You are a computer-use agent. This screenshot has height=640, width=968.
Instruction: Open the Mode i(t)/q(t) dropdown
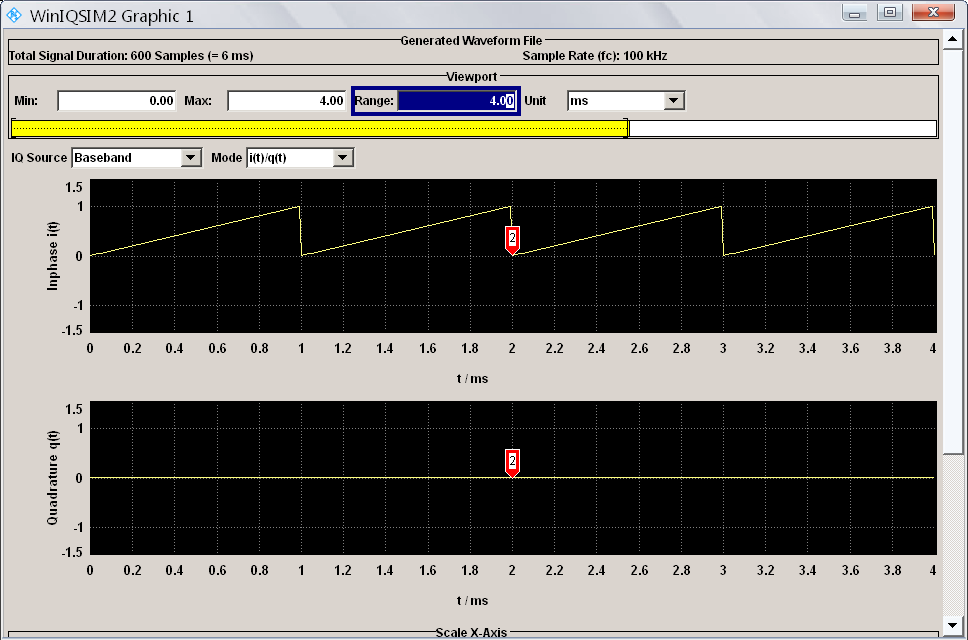[343, 158]
